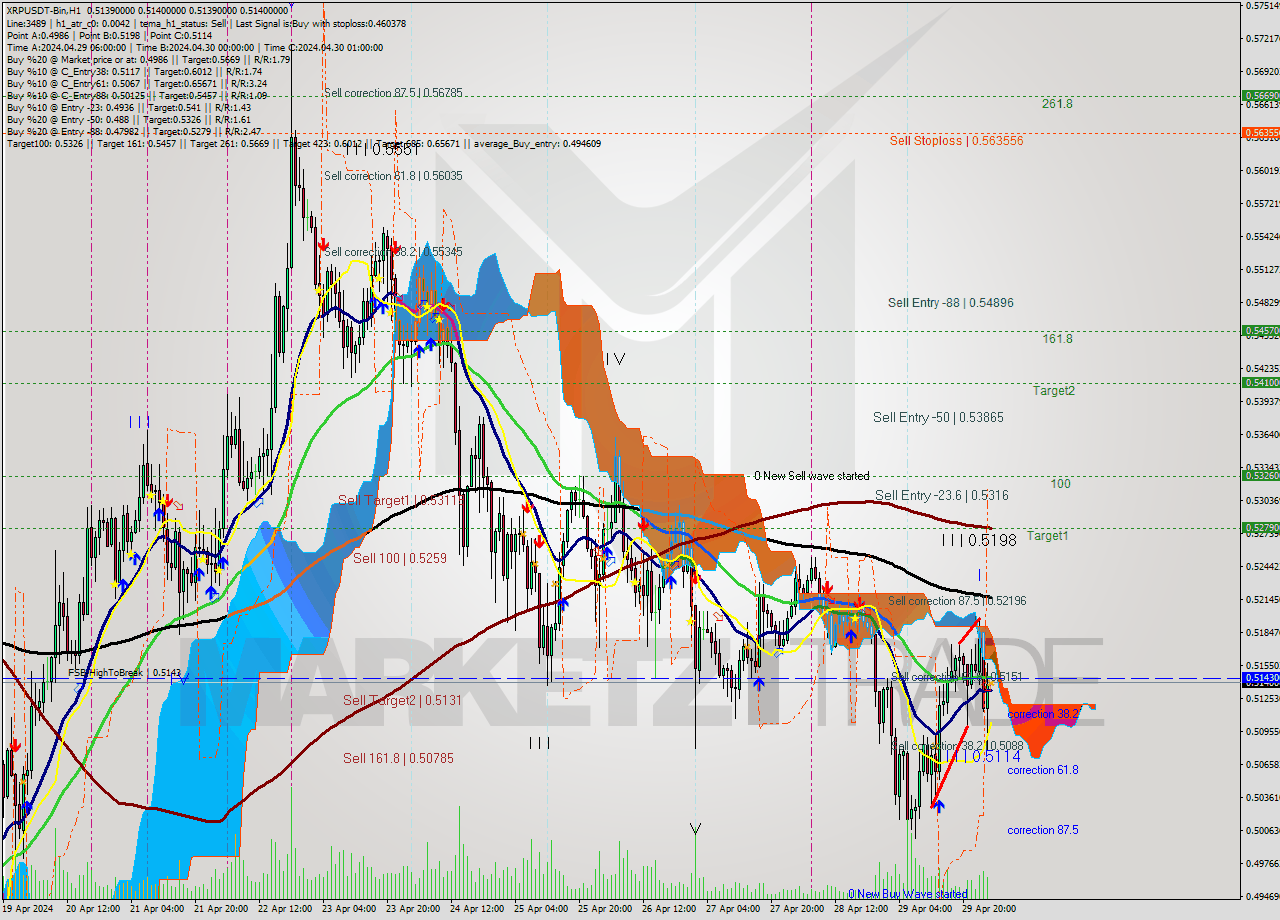Select the Sell Stoploss 0.563556 label
Screen dimensions: 1280x920
tap(956, 141)
